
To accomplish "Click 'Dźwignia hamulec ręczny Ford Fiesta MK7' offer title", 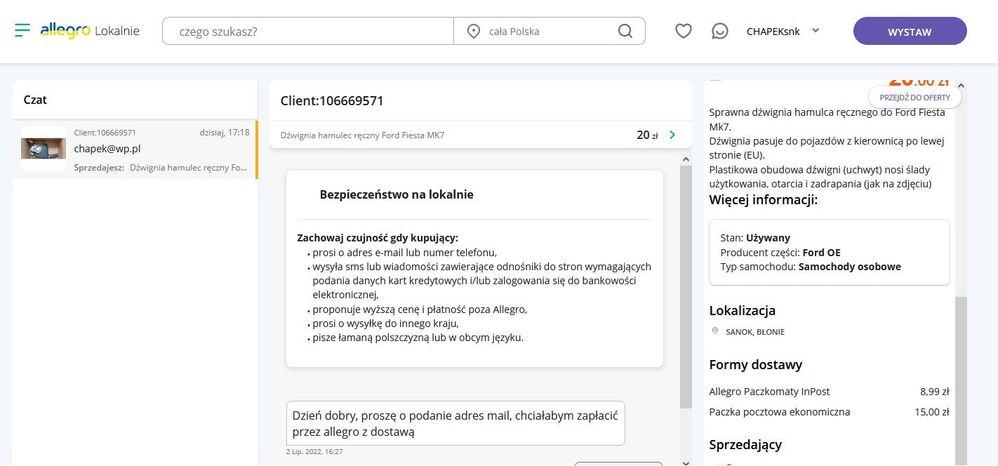I will pos(362,135).
